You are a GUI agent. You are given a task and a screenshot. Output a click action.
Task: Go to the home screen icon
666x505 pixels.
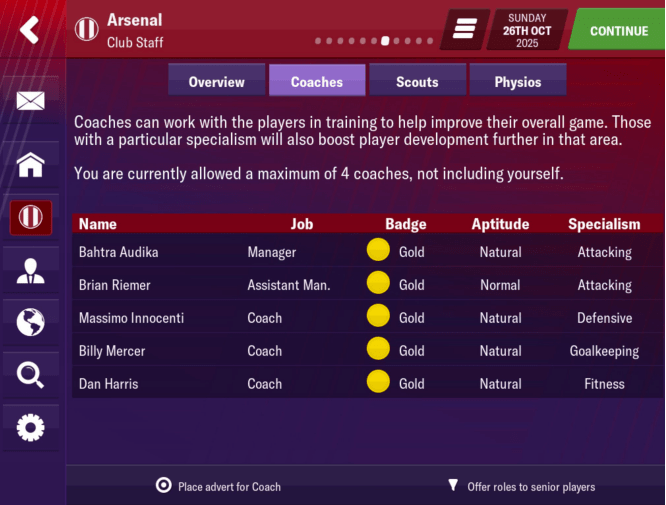click(31, 164)
